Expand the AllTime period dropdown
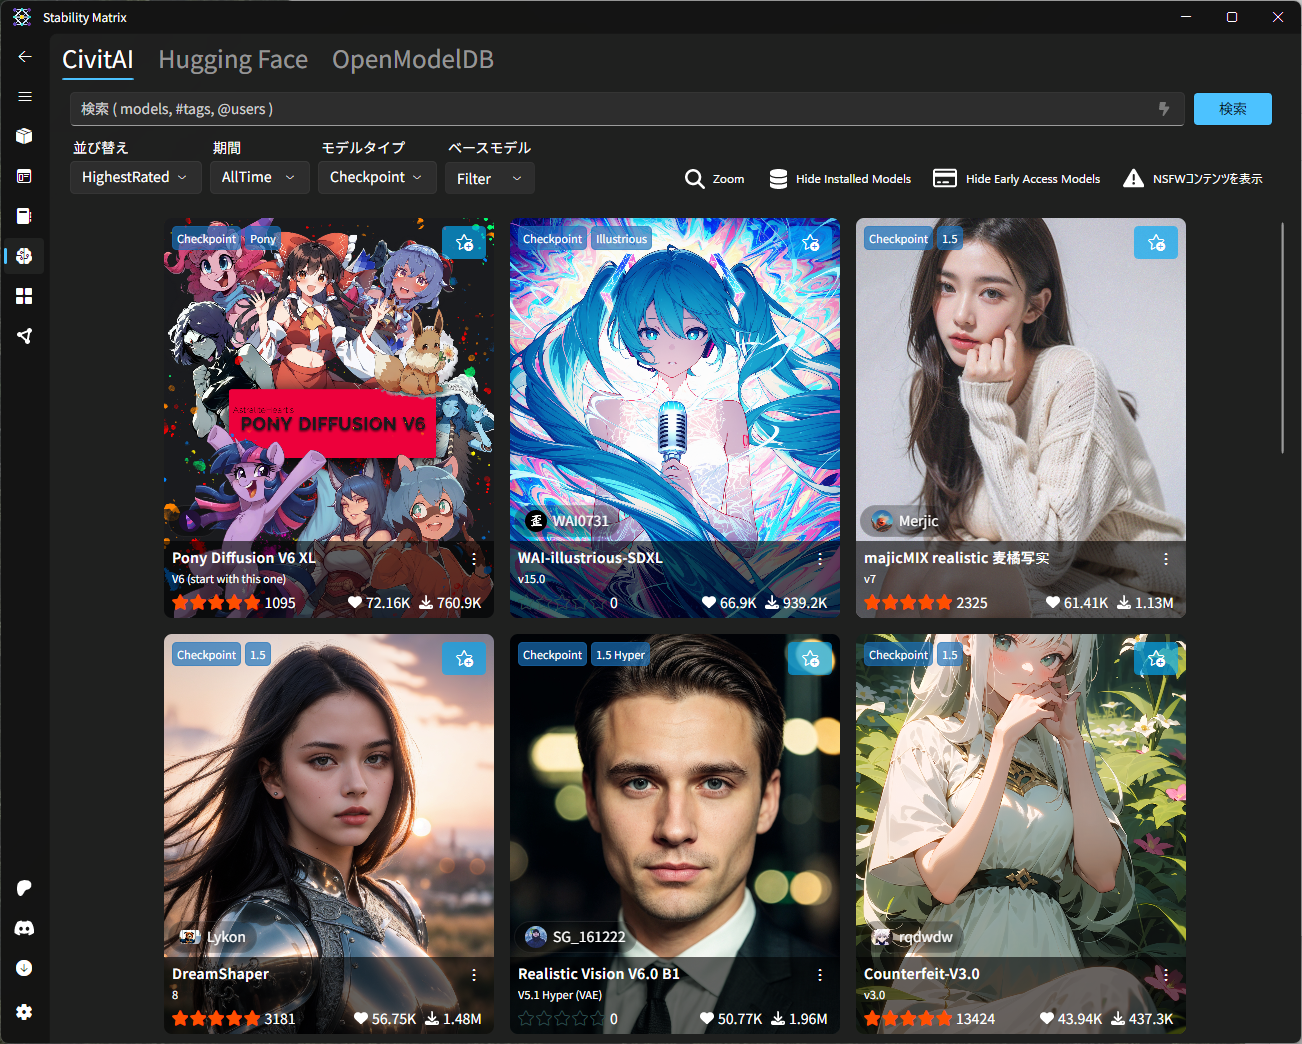 pyautogui.click(x=258, y=177)
